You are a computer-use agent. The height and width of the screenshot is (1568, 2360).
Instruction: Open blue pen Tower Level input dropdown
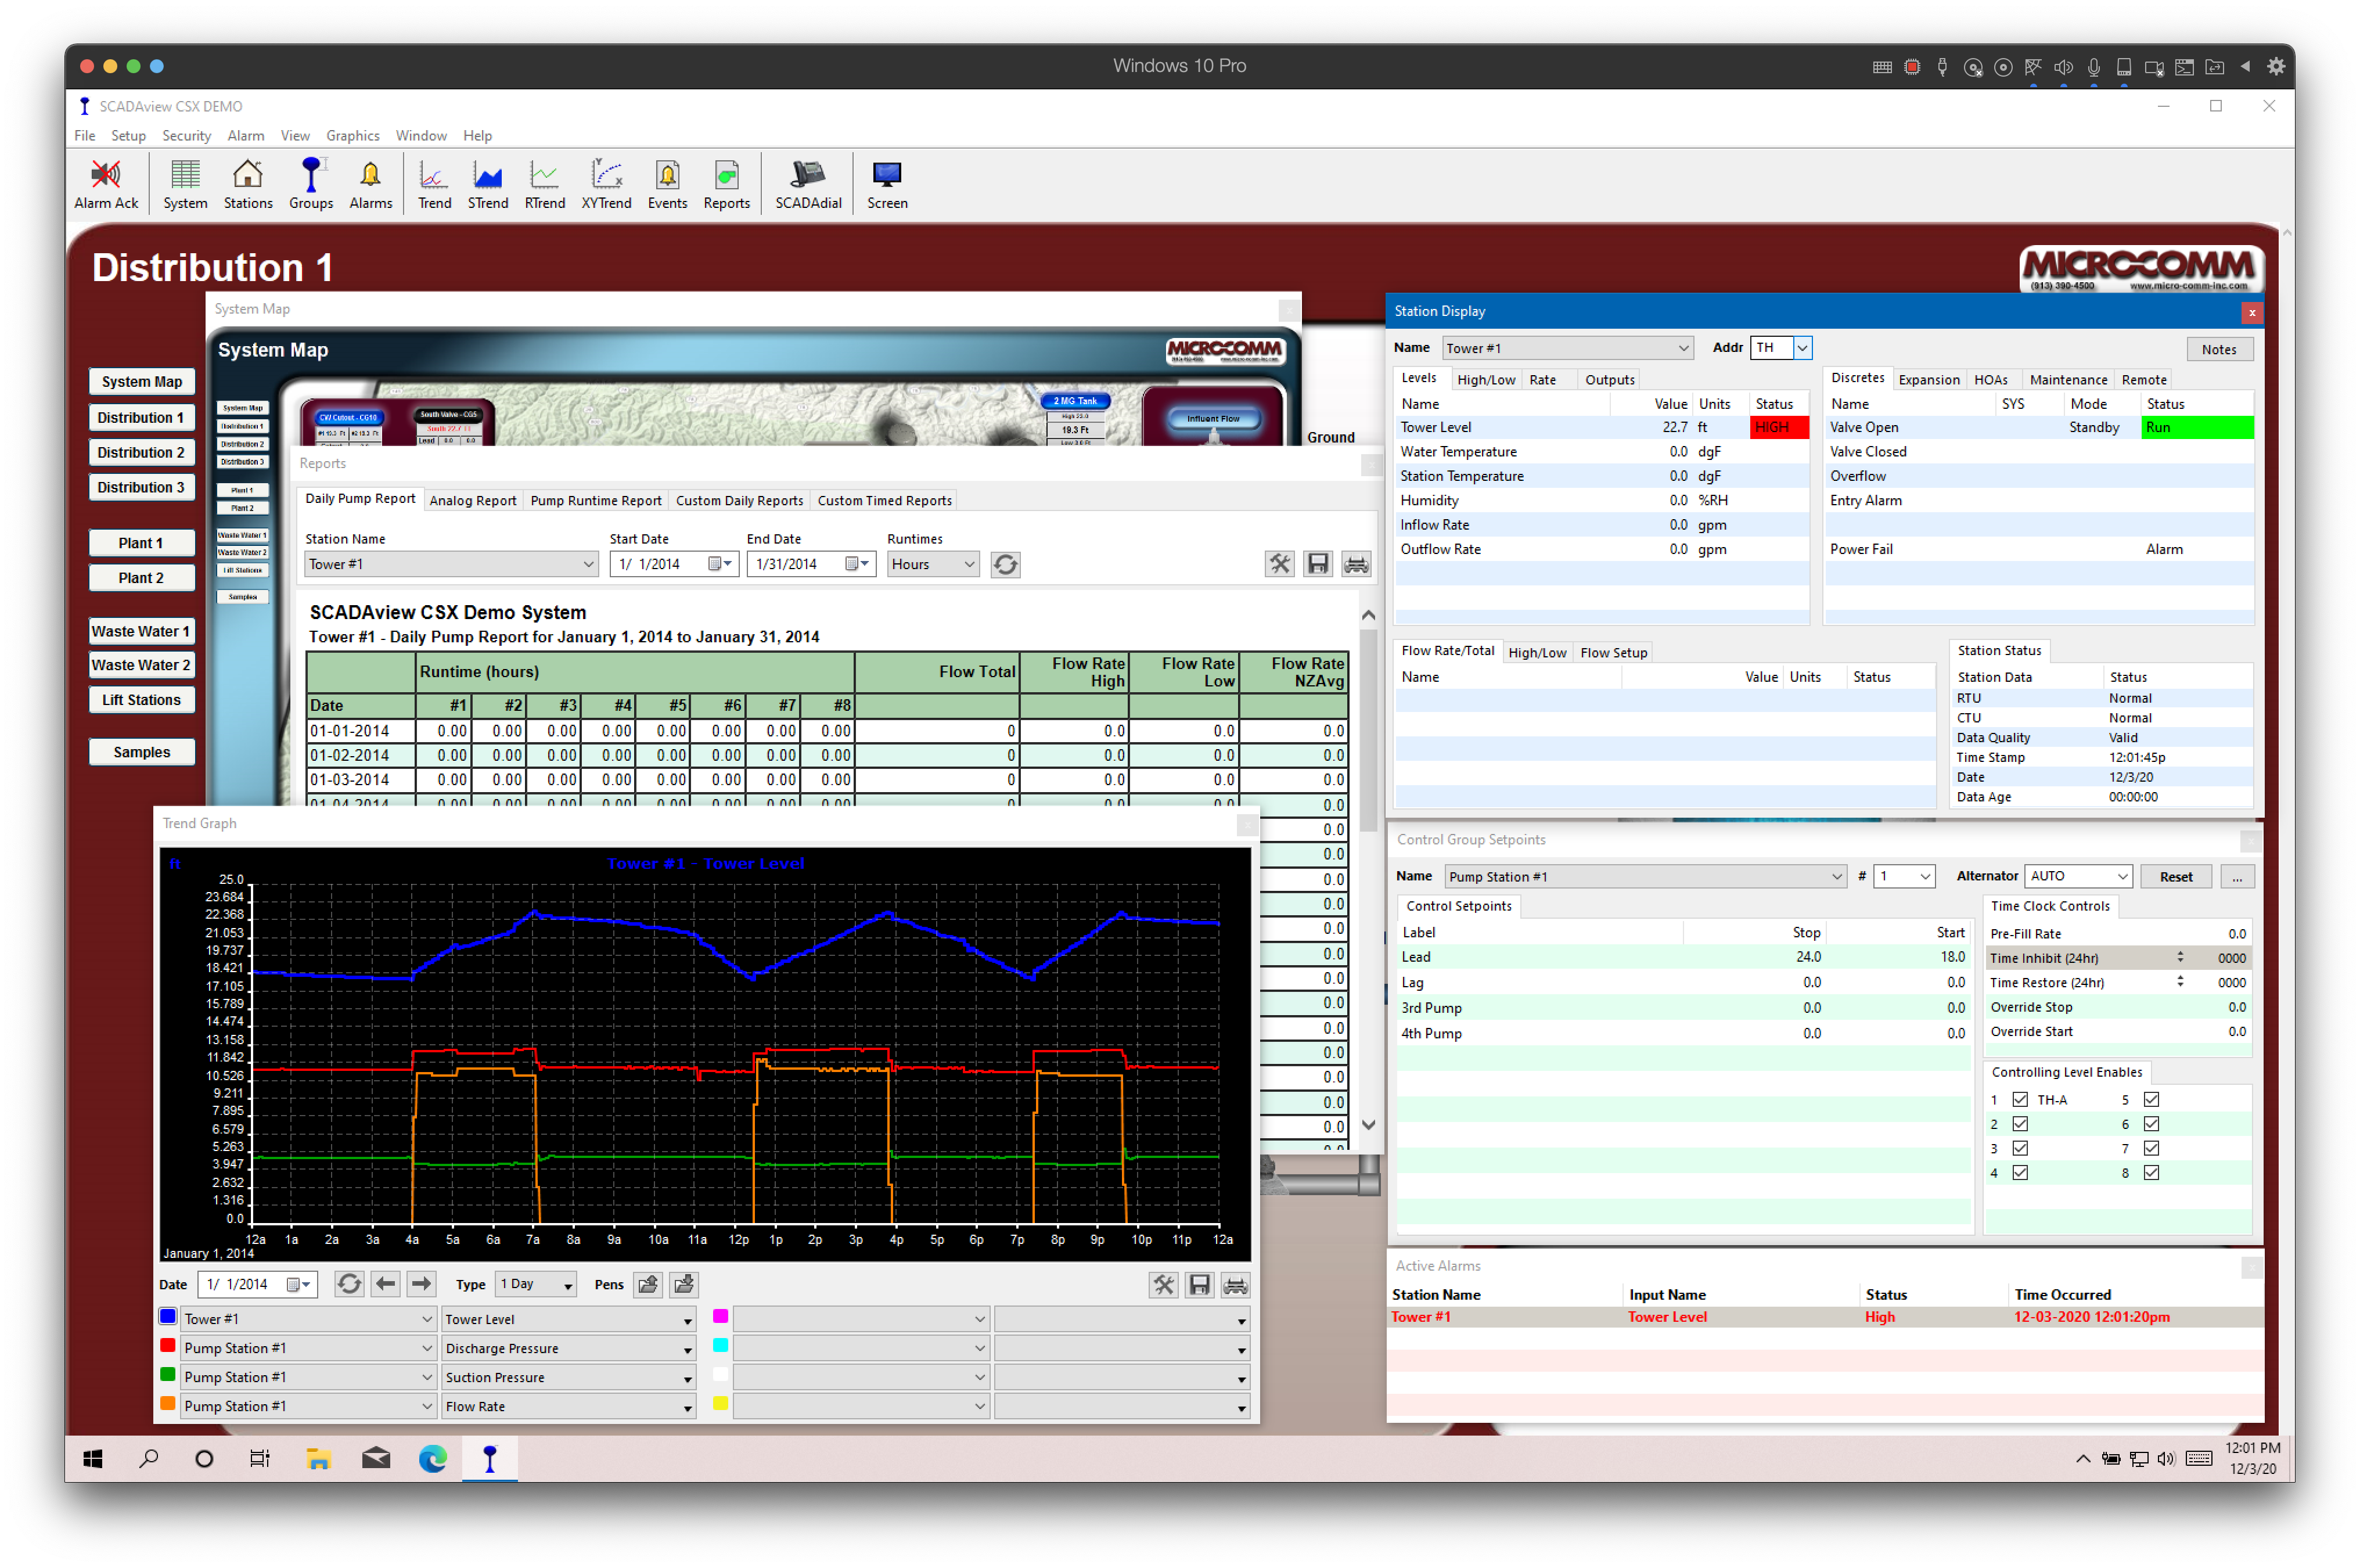coord(569,1319)
